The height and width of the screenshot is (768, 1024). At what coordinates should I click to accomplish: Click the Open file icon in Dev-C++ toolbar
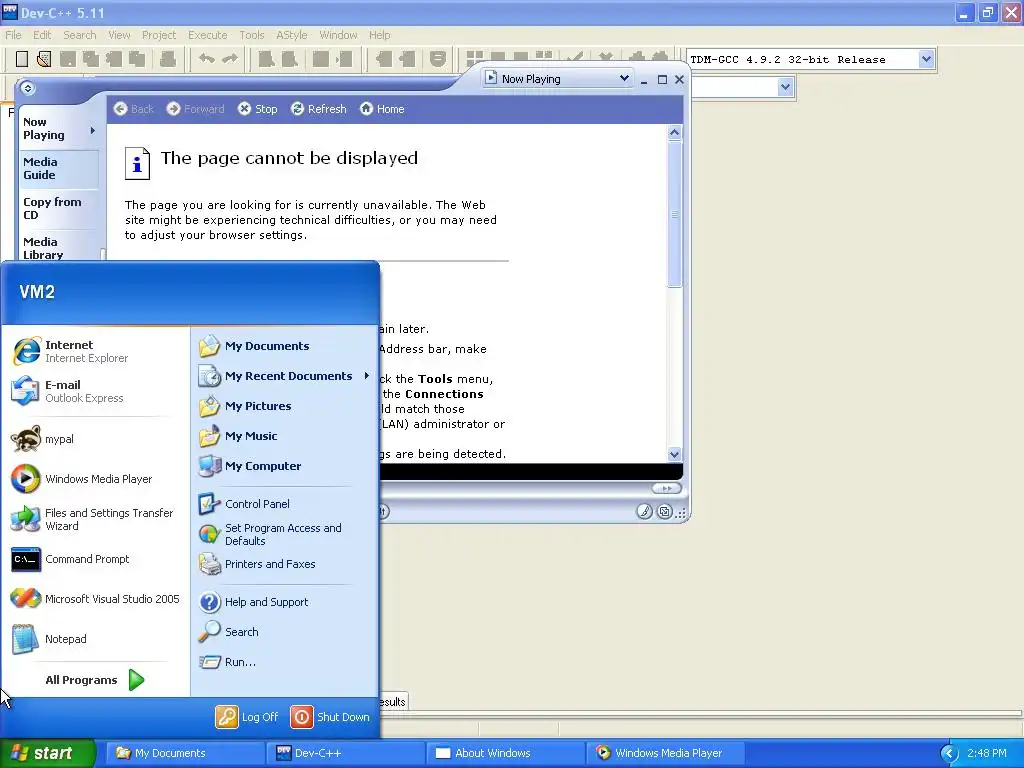click(x=44, y=59)
